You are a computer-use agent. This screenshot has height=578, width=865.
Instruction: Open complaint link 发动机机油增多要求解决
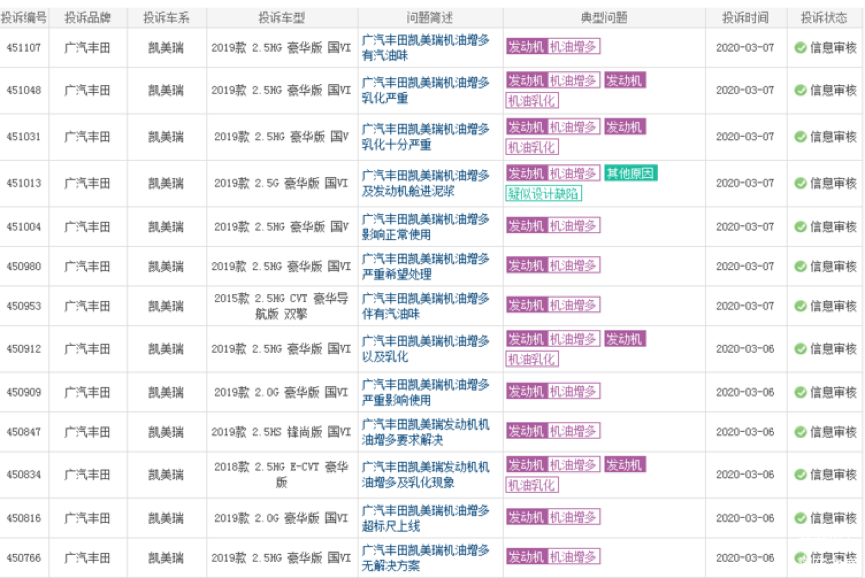425,432
